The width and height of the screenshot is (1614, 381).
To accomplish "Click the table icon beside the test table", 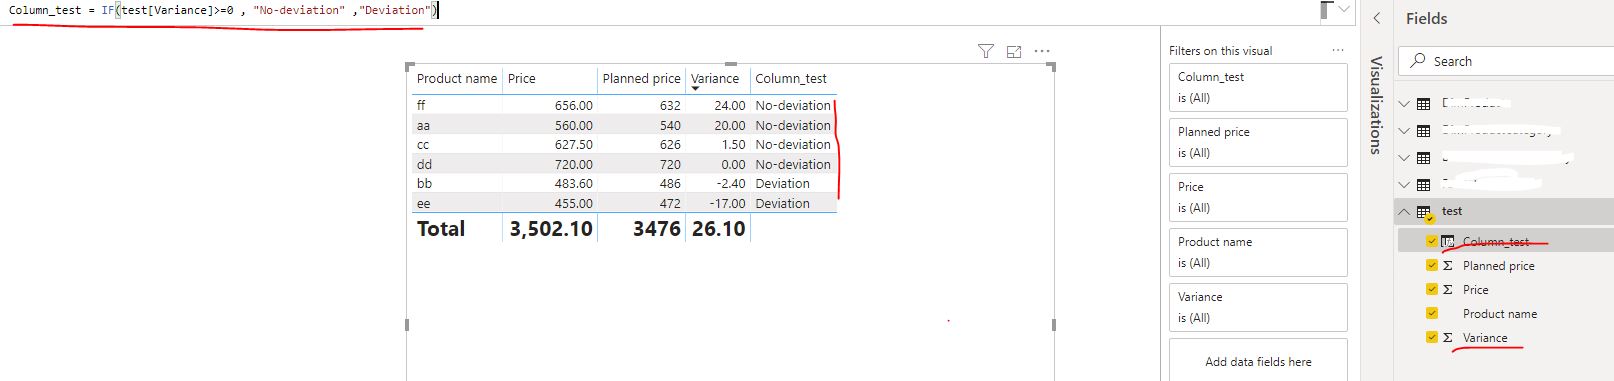I will click(x=1424, y=212).
